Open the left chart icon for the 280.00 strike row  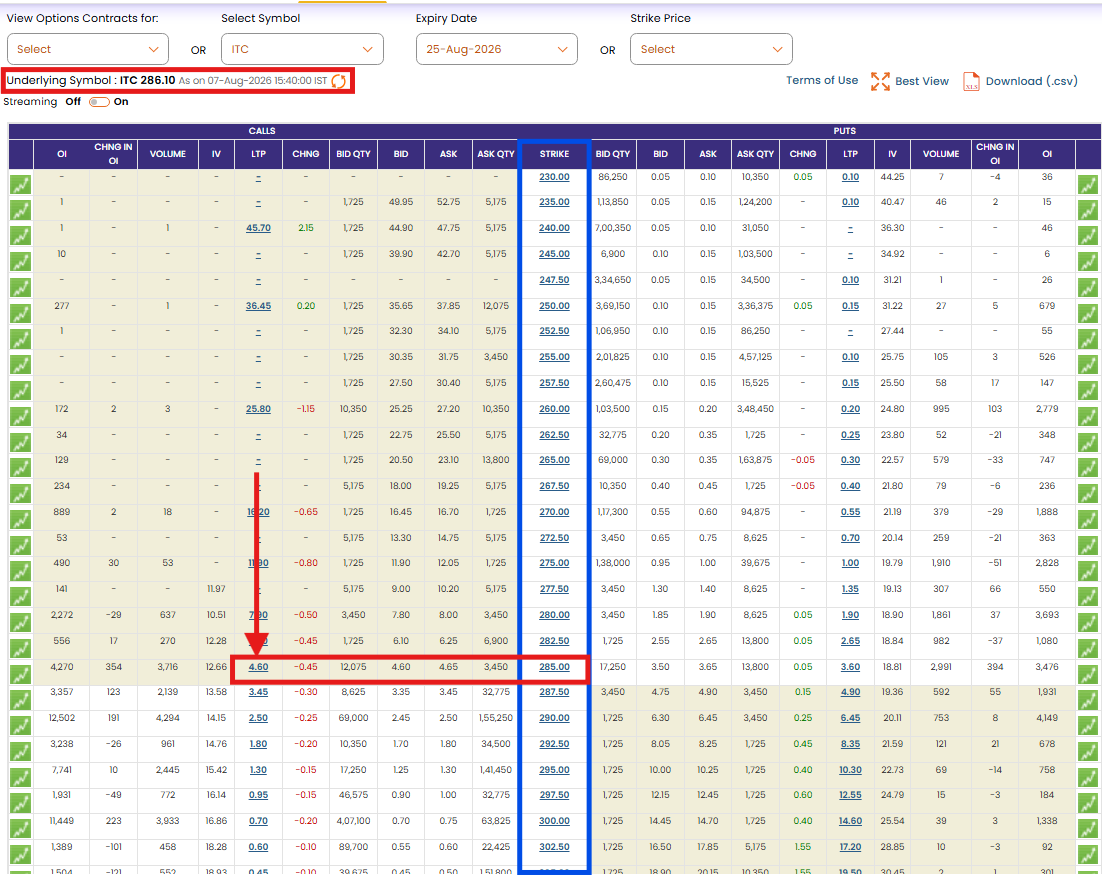(x=20, y=623)
